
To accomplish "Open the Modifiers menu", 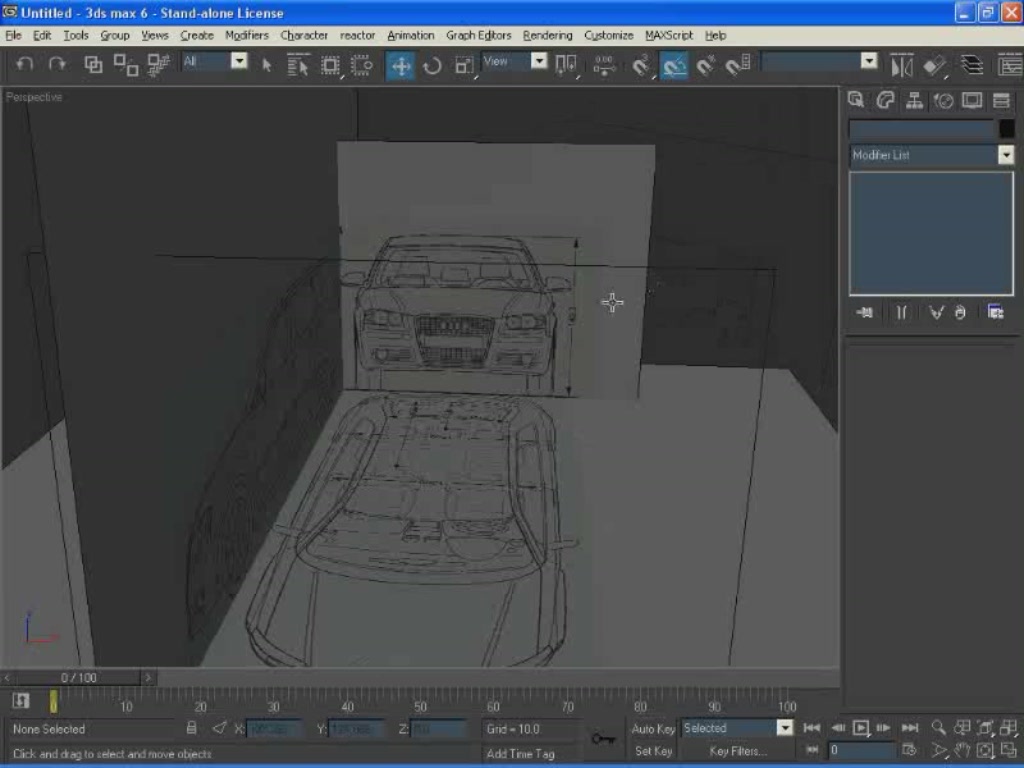I will point(246,35).
